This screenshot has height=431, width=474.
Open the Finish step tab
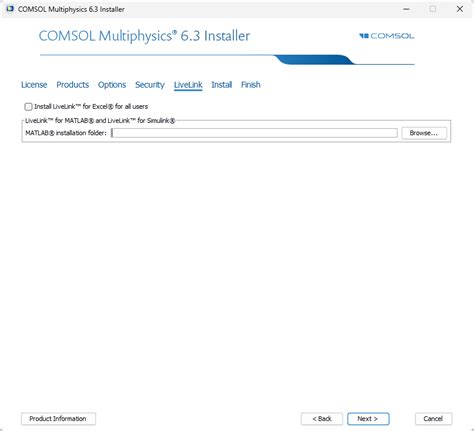[251, 85]
